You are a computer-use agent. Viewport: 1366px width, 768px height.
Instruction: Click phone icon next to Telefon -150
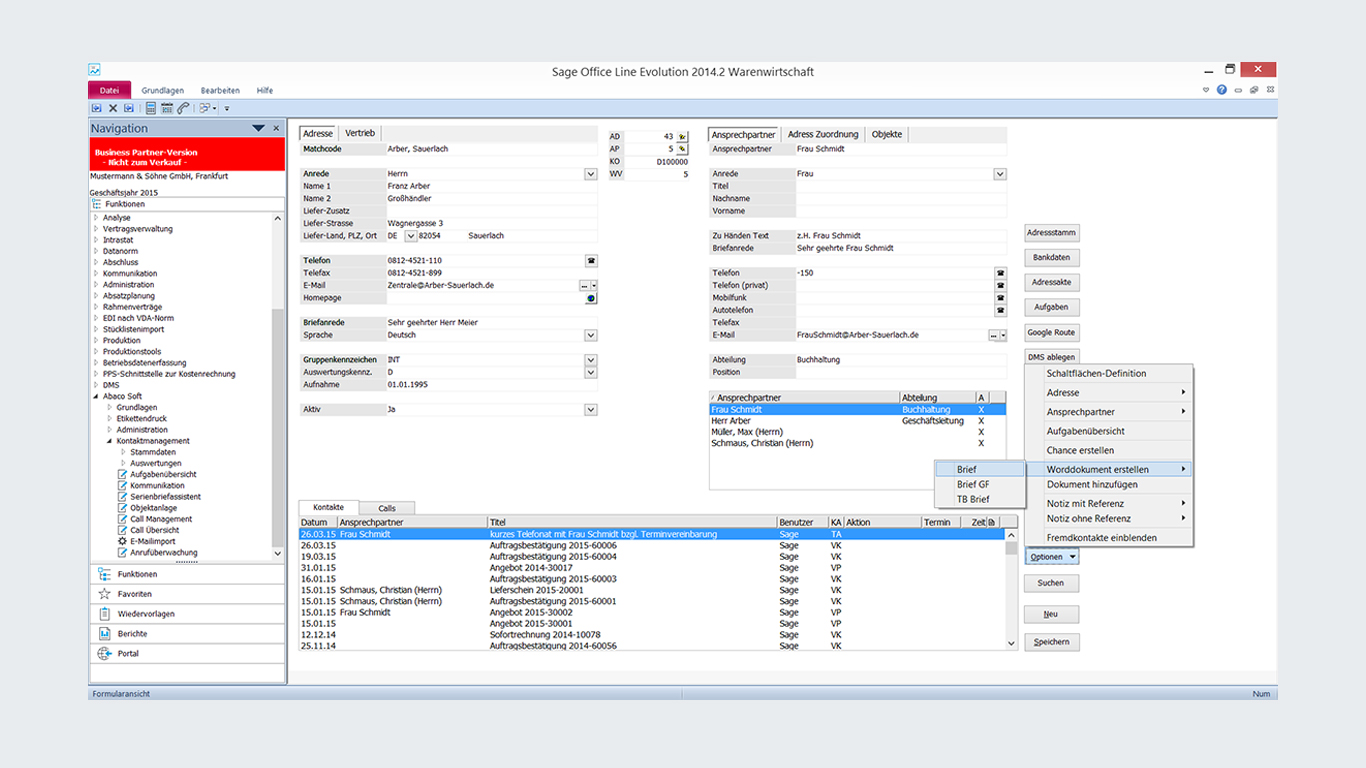[1000, 273]
